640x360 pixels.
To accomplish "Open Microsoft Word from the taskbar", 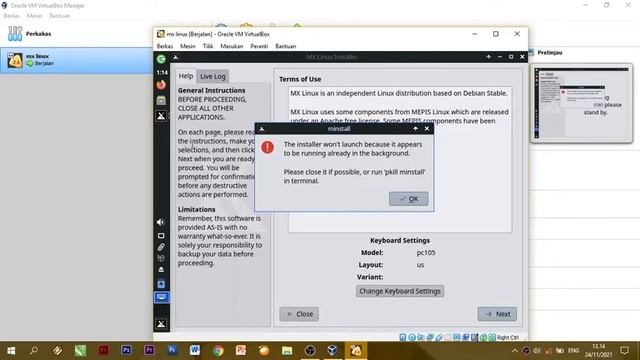I will [195, 351].
